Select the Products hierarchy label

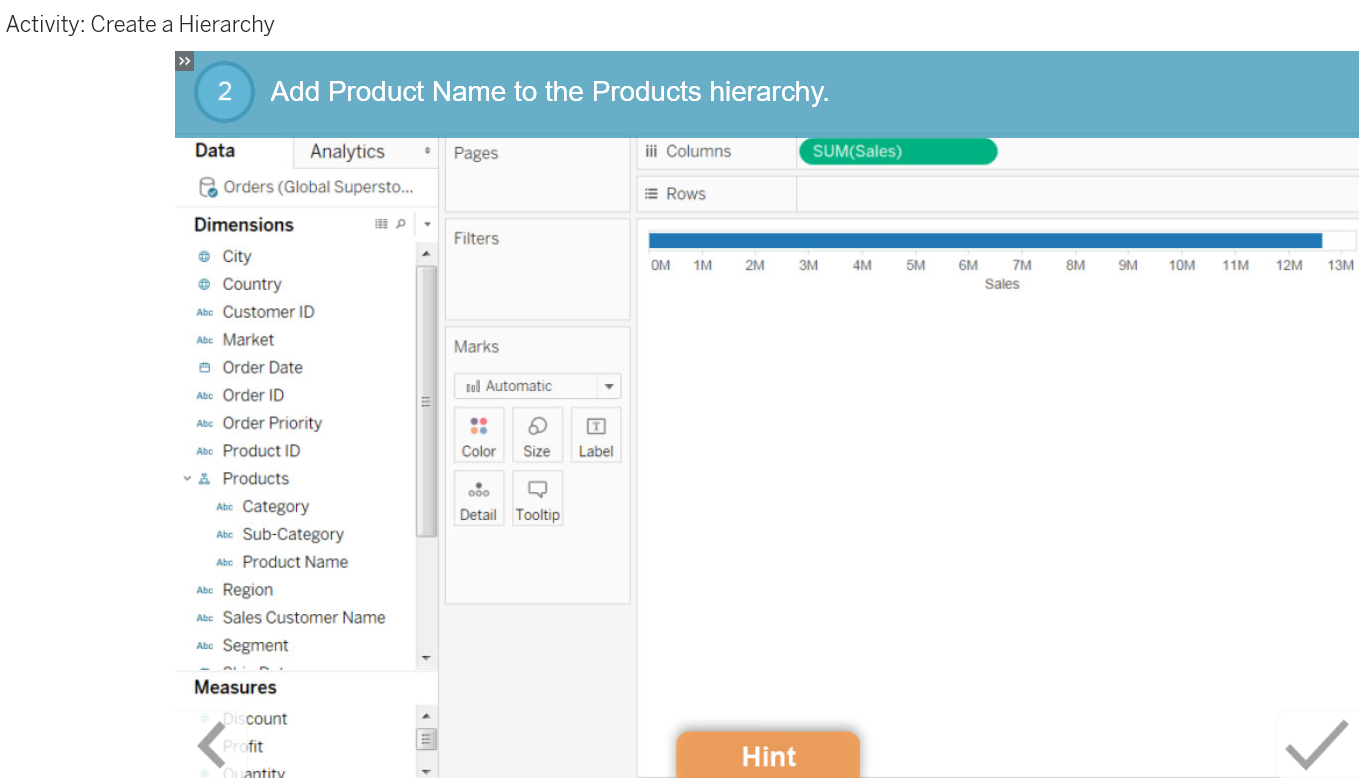[255, 479]
